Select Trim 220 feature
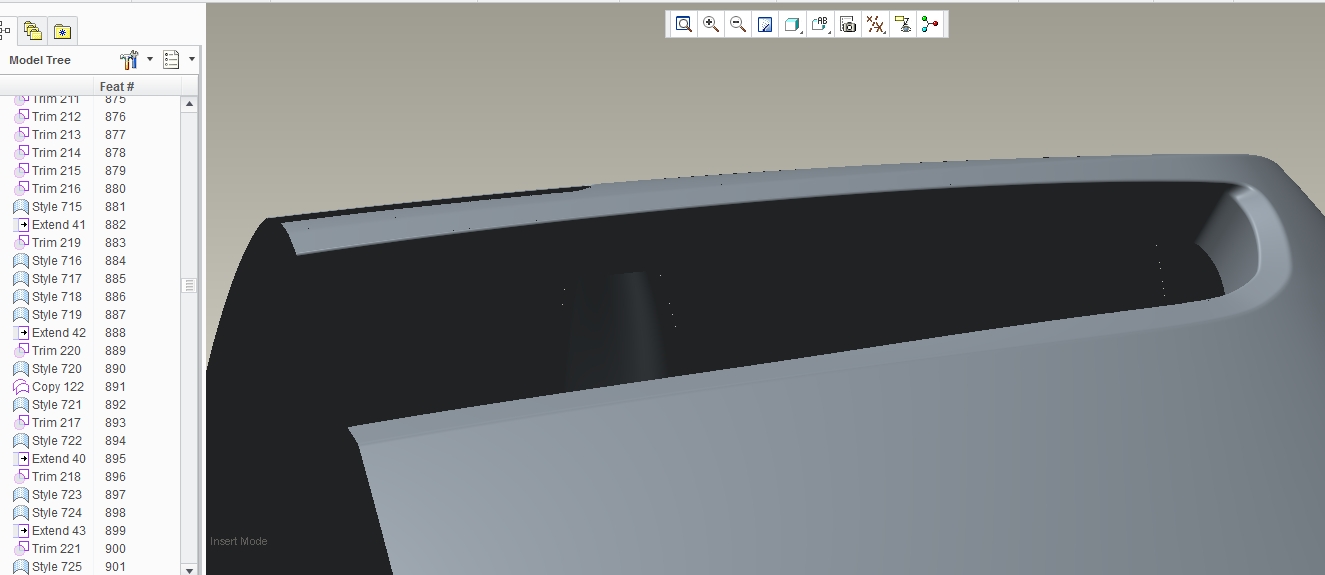The width and height of the screenshot is (1325, 575). [56, 351]
